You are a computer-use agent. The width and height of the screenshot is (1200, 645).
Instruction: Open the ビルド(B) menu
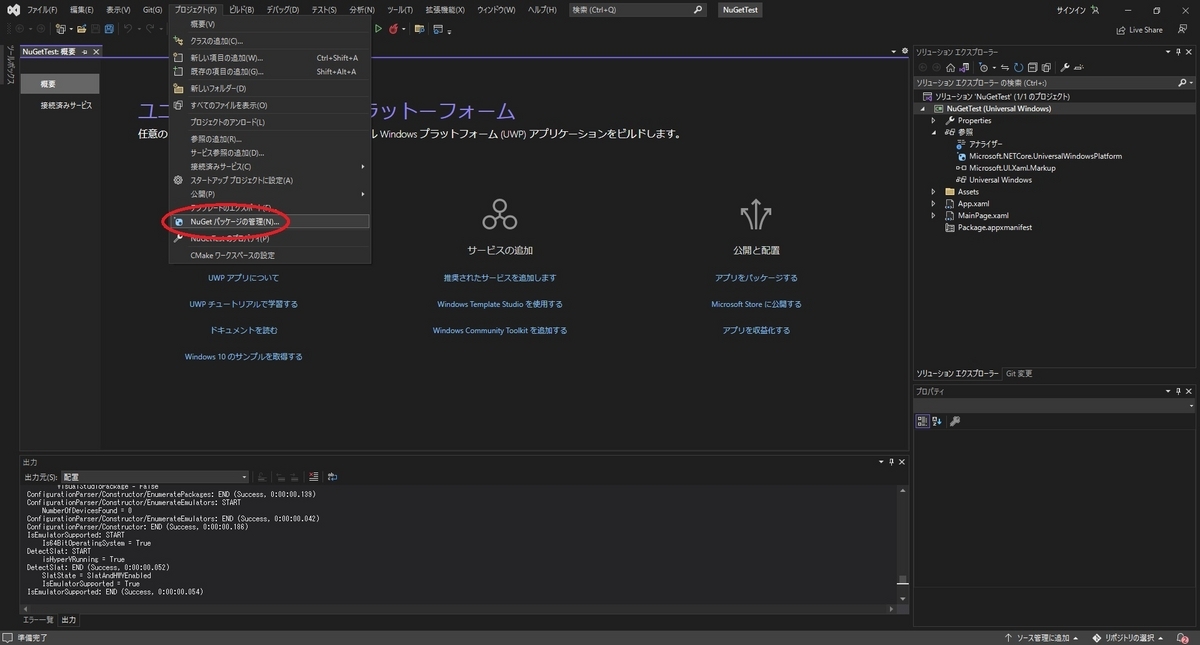[x=242, y=9]
